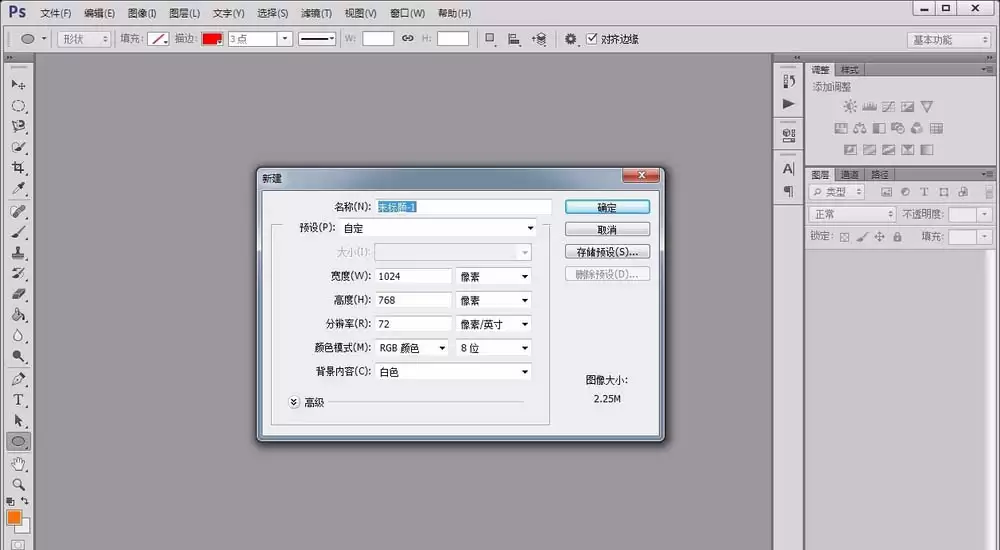
Task: Click the link width and height icon
Action: tap(408, 38)
